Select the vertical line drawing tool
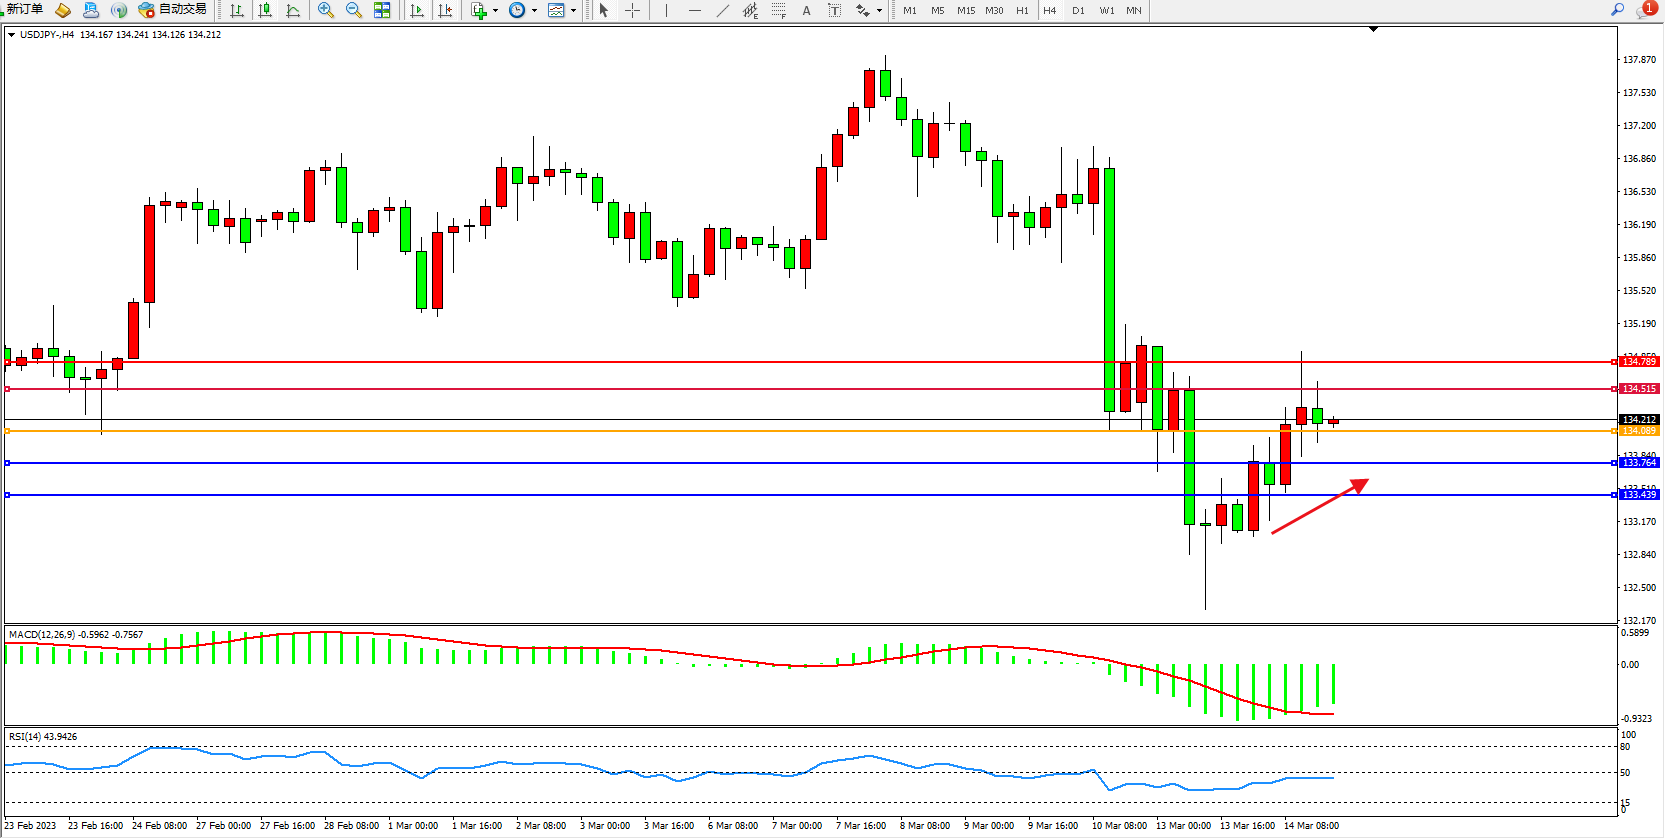Image resolution: width=1665 pixels, height=839 pixels. click(666, 10)
